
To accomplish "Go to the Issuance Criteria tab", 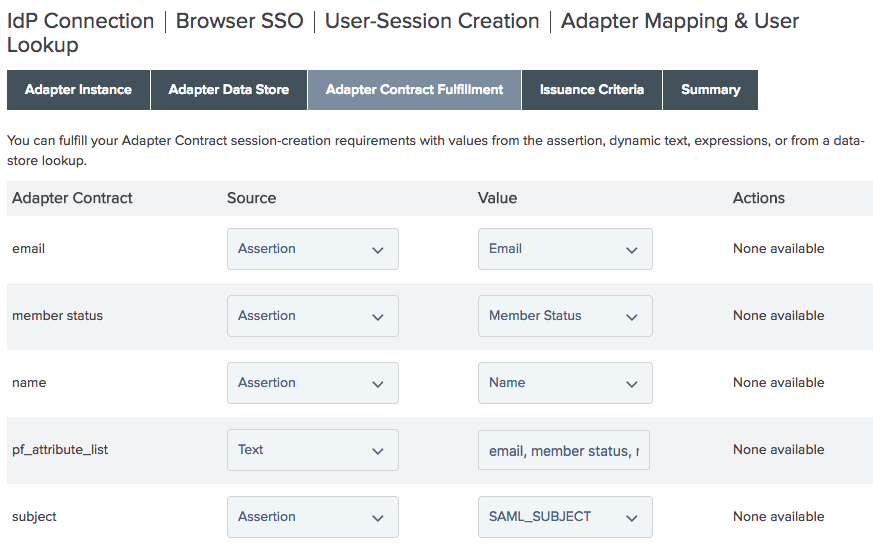I will click(x=592, y=90).
